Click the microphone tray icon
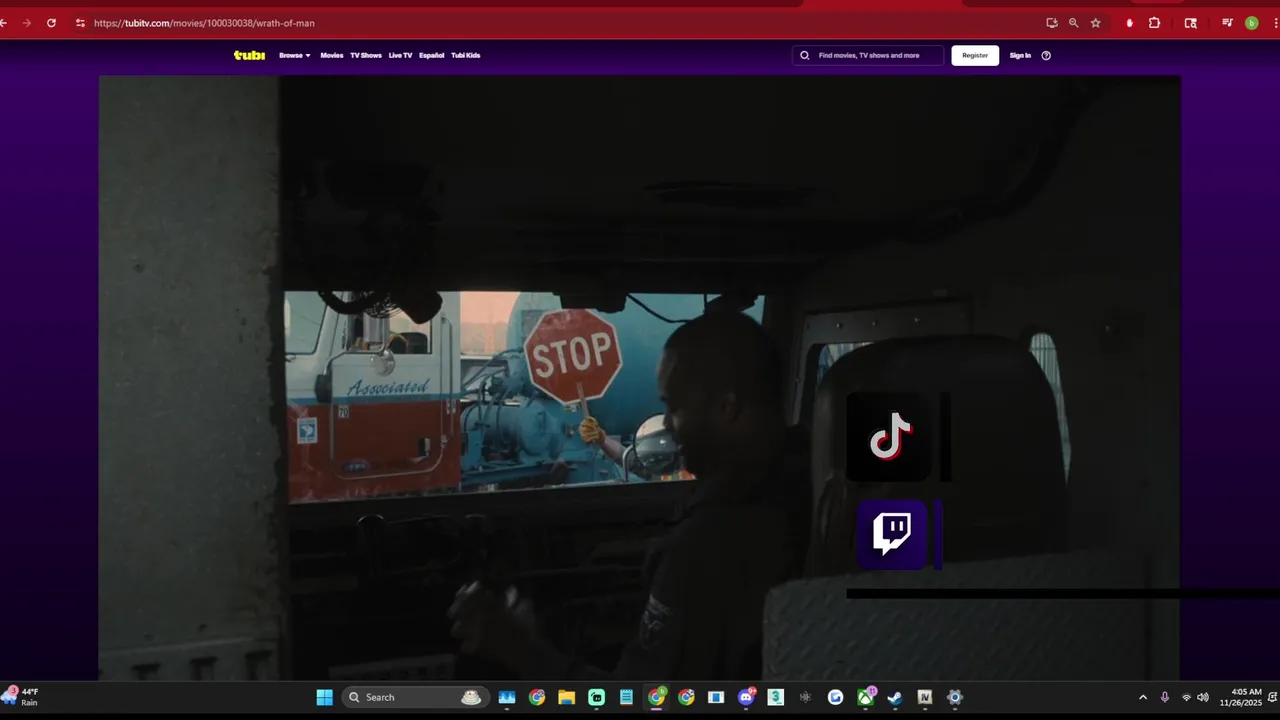The image size is (1280, 720). 1164,697
